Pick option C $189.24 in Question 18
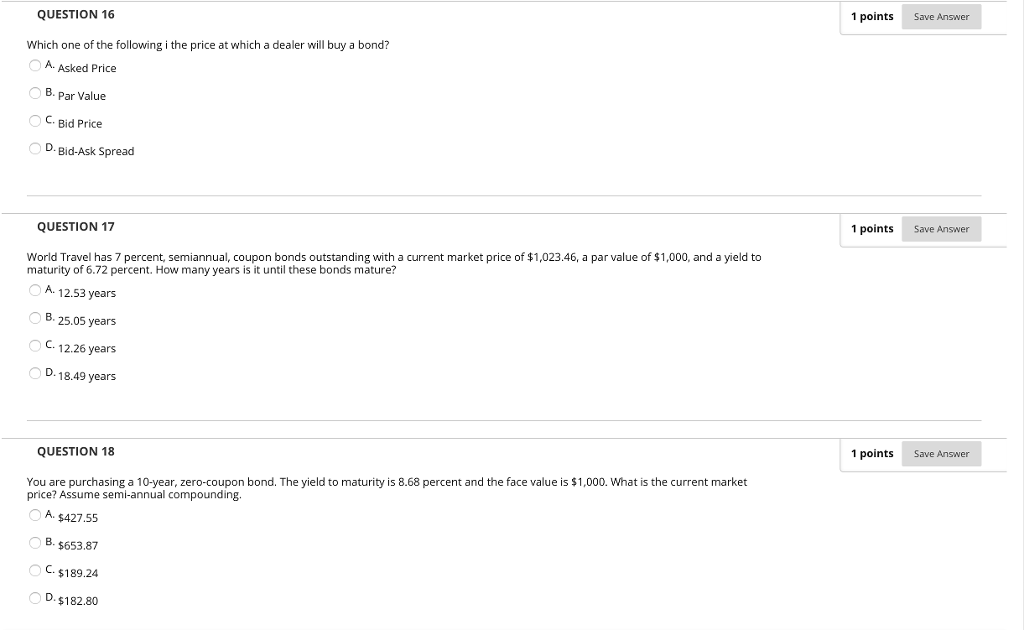This screenshot has width=1024, height=630. click(34, 570)
